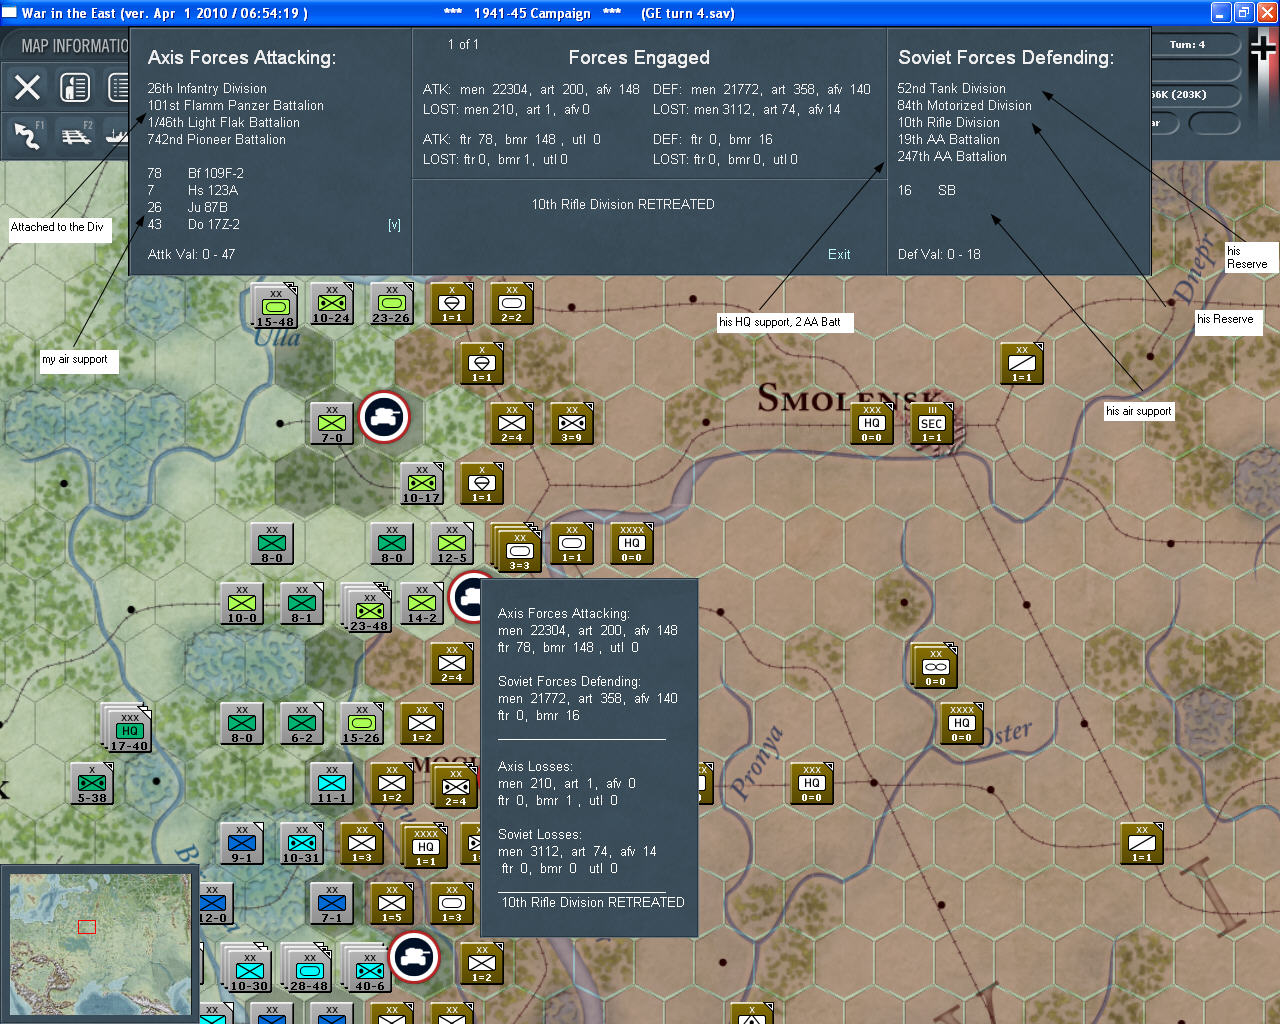Click the '101st Flamm Panzer Battalion' entry

point(236,105)
